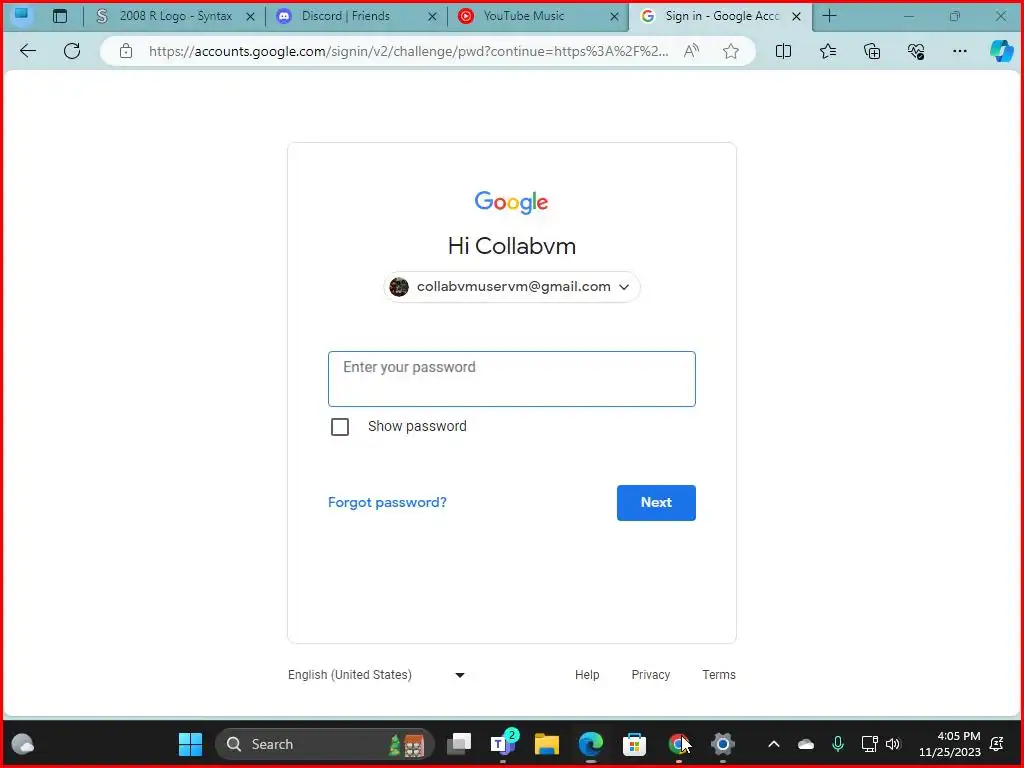
Task: Close the Discord Friends tab
Action: (432, 16)
